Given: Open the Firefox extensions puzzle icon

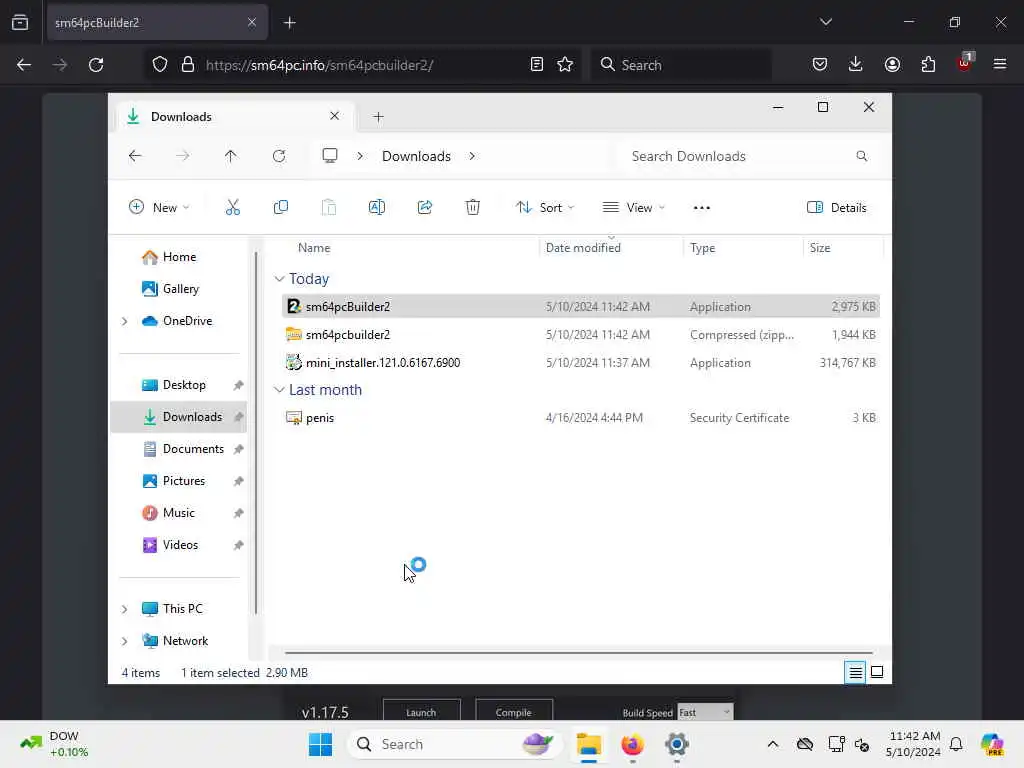Looking at the screenshot, I should pyautogui.click(x=928, y=64).
